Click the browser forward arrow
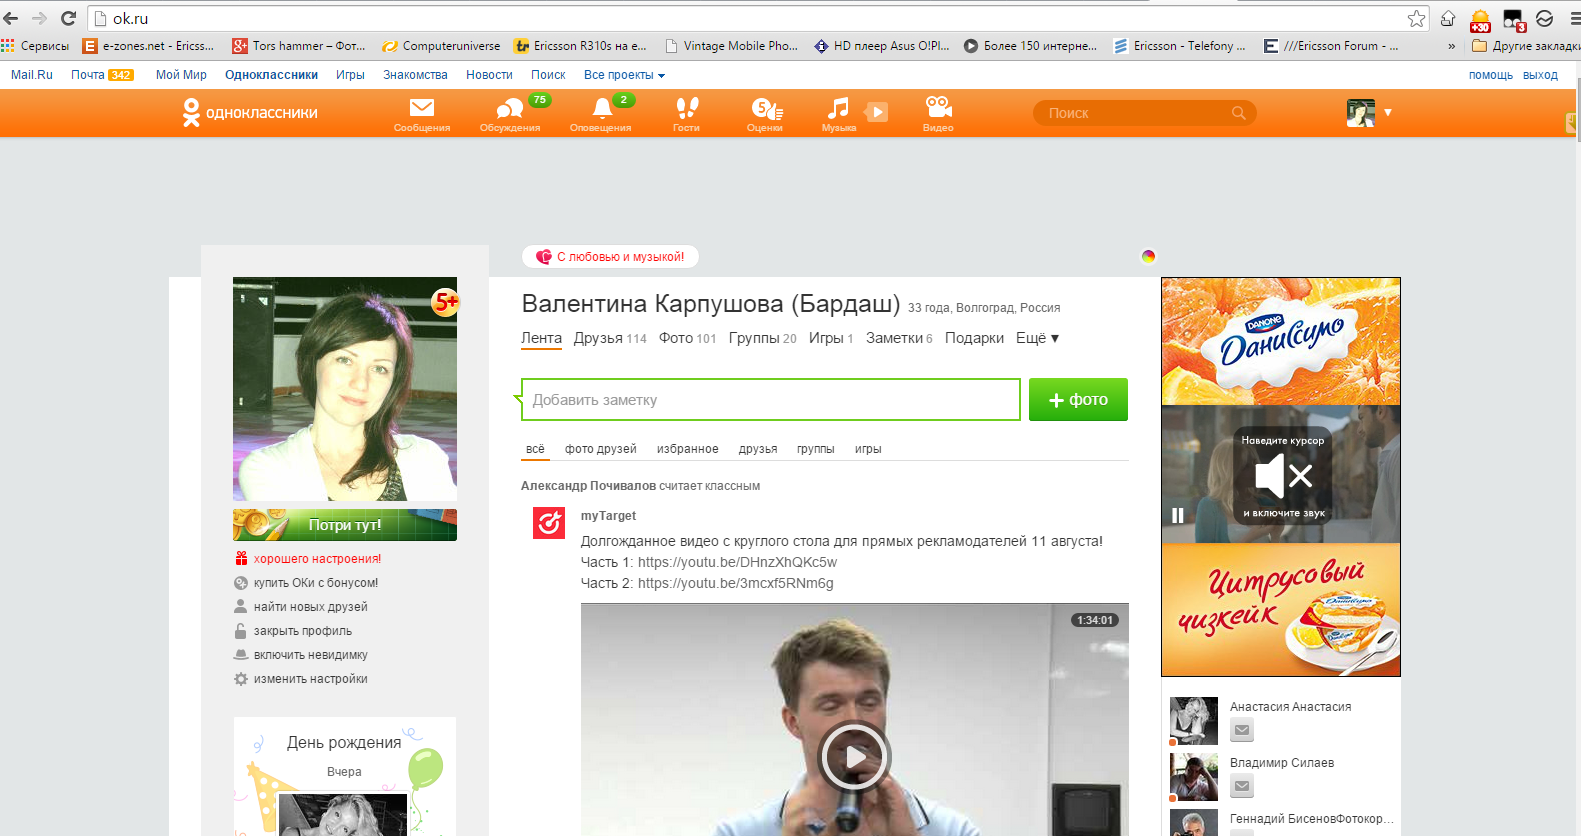The width and height of the screenshot is (1581, 836). 39,18
